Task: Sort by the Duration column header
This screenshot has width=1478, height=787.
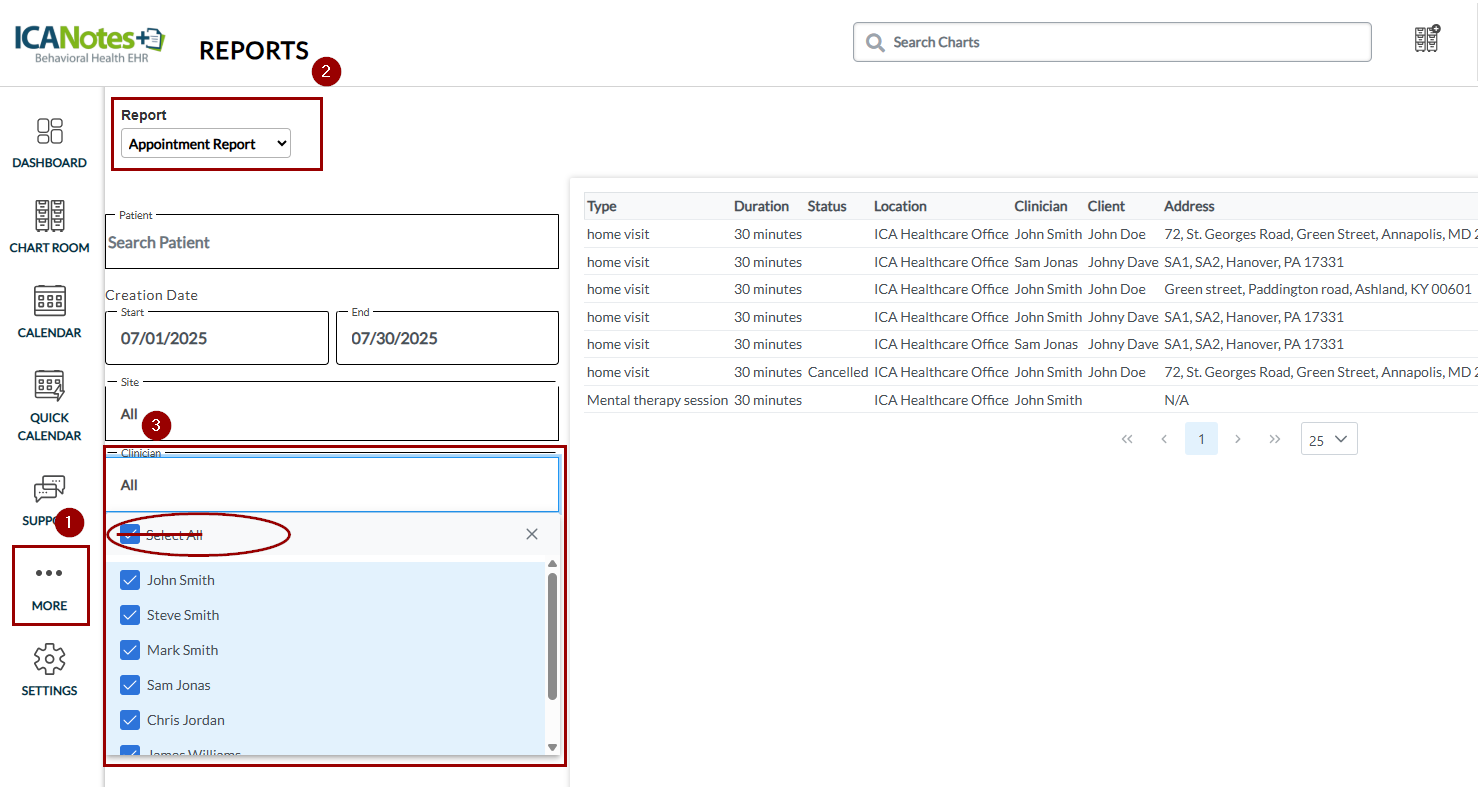Action: [762, 206]
